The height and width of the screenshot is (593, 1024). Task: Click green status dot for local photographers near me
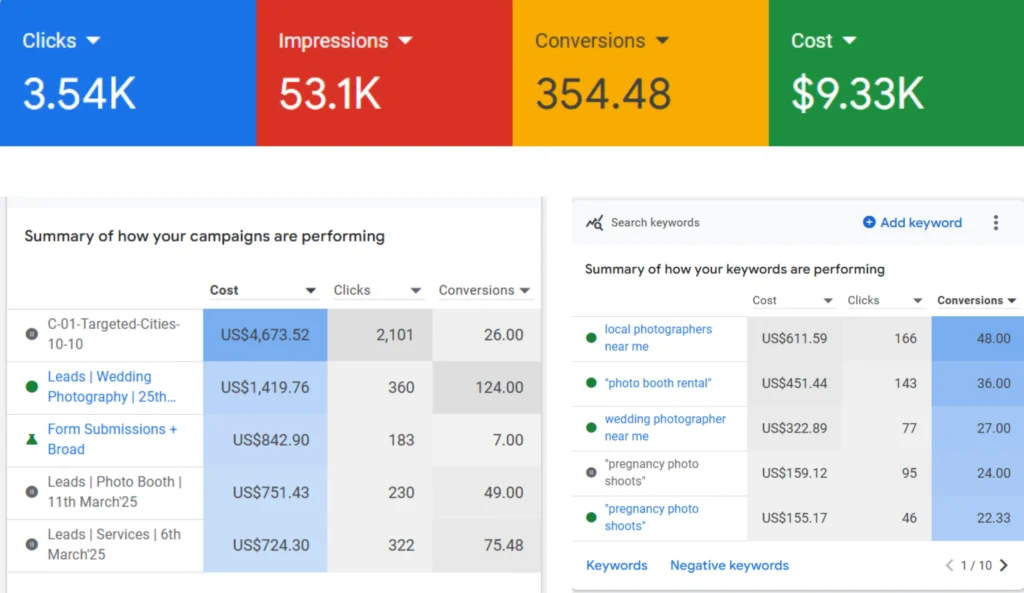591,338
